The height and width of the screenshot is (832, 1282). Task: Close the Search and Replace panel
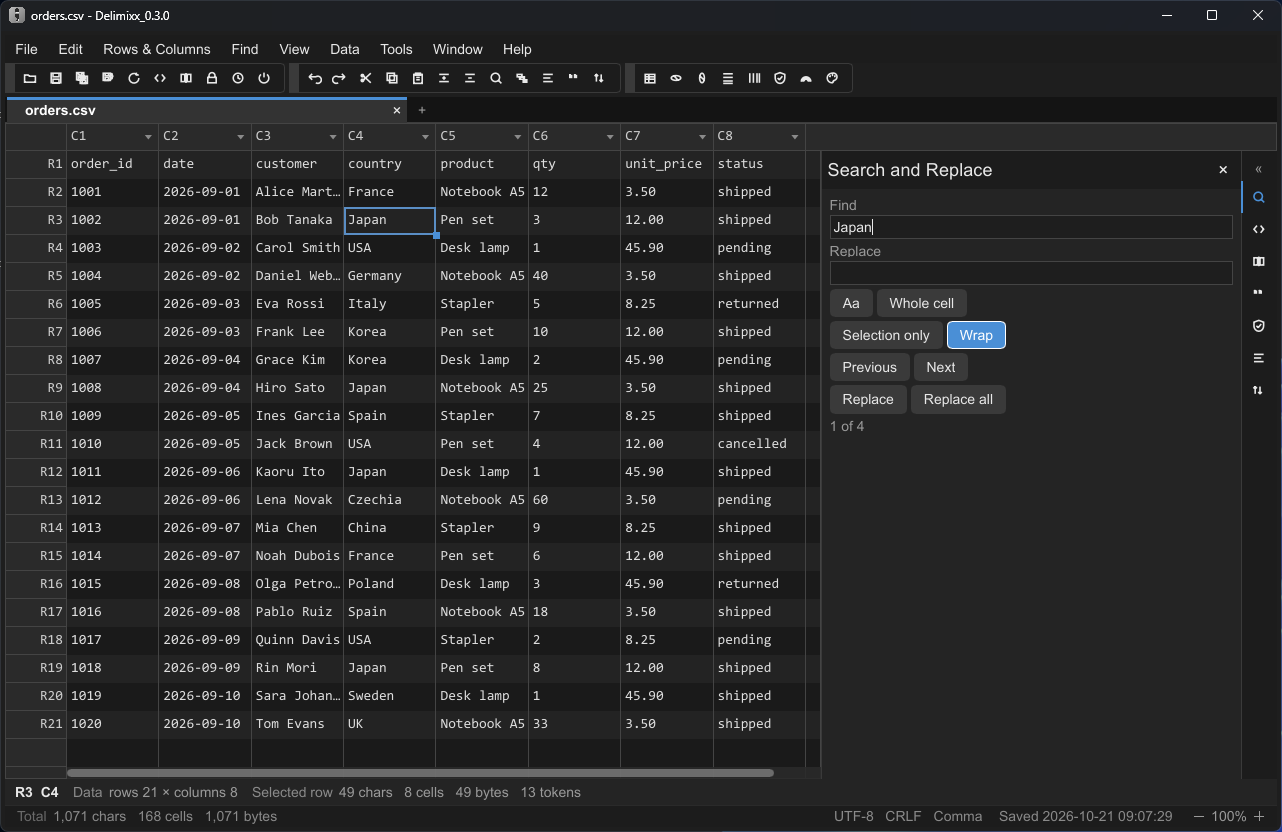(x=1223, y=170)
